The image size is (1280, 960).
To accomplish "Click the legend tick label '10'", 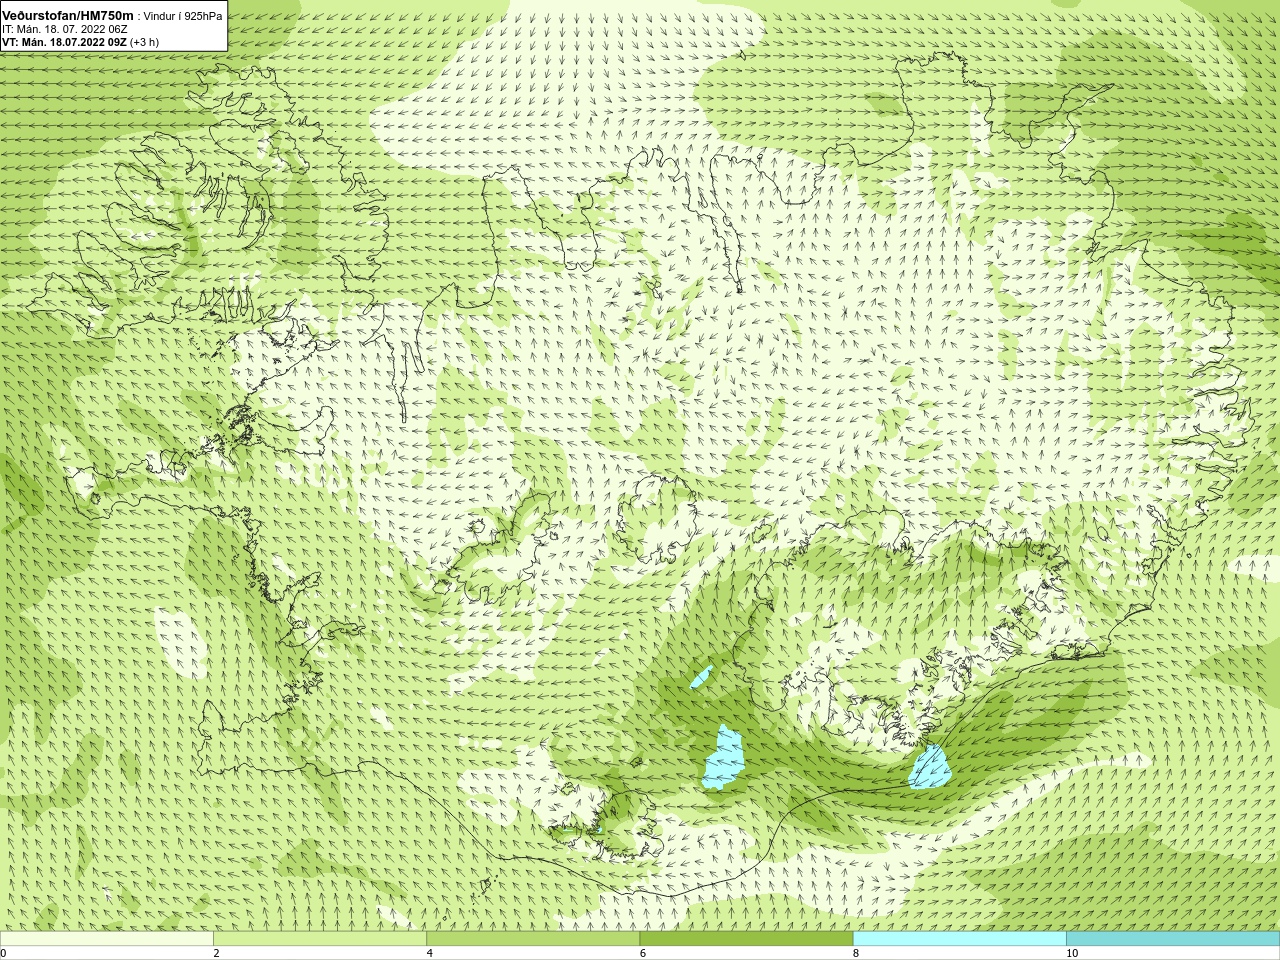I will 1071,953.
